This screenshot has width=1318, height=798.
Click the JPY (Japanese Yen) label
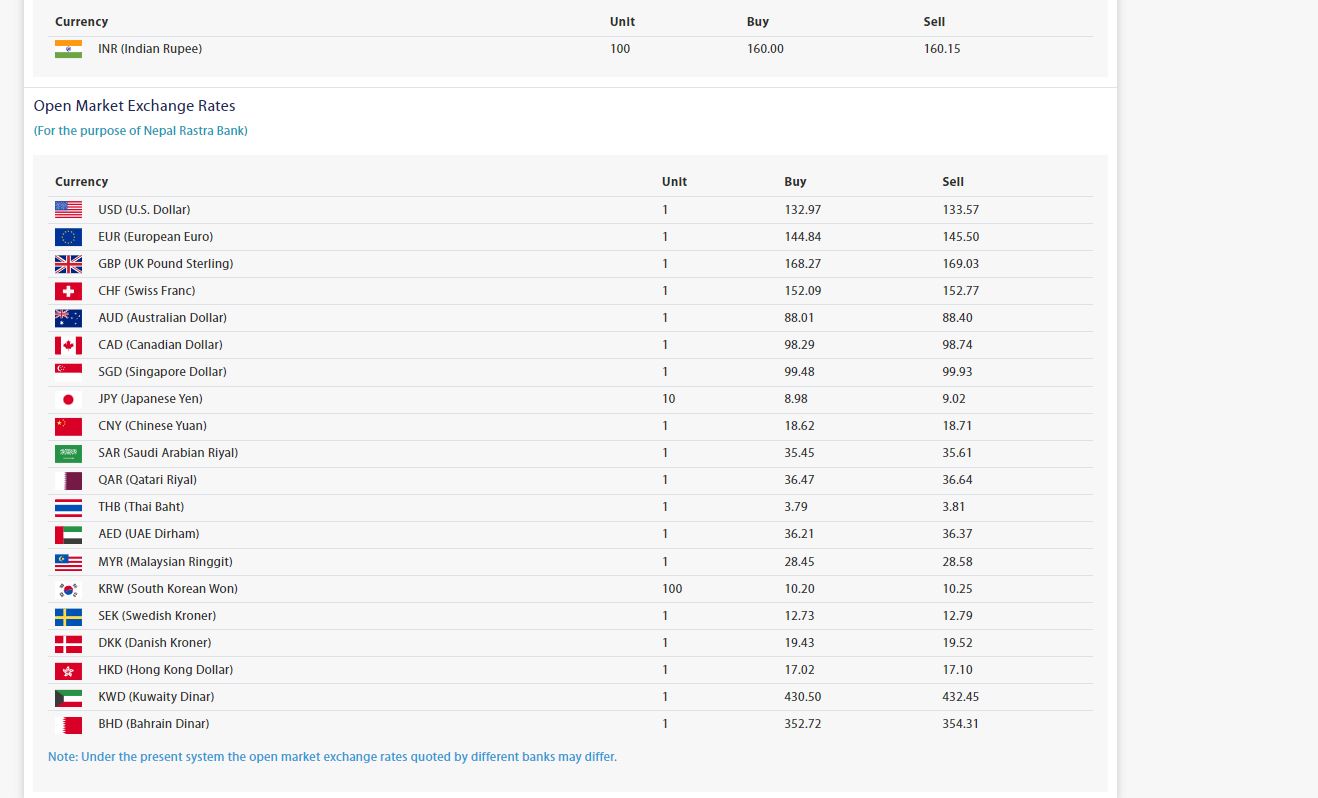point(150,399)
